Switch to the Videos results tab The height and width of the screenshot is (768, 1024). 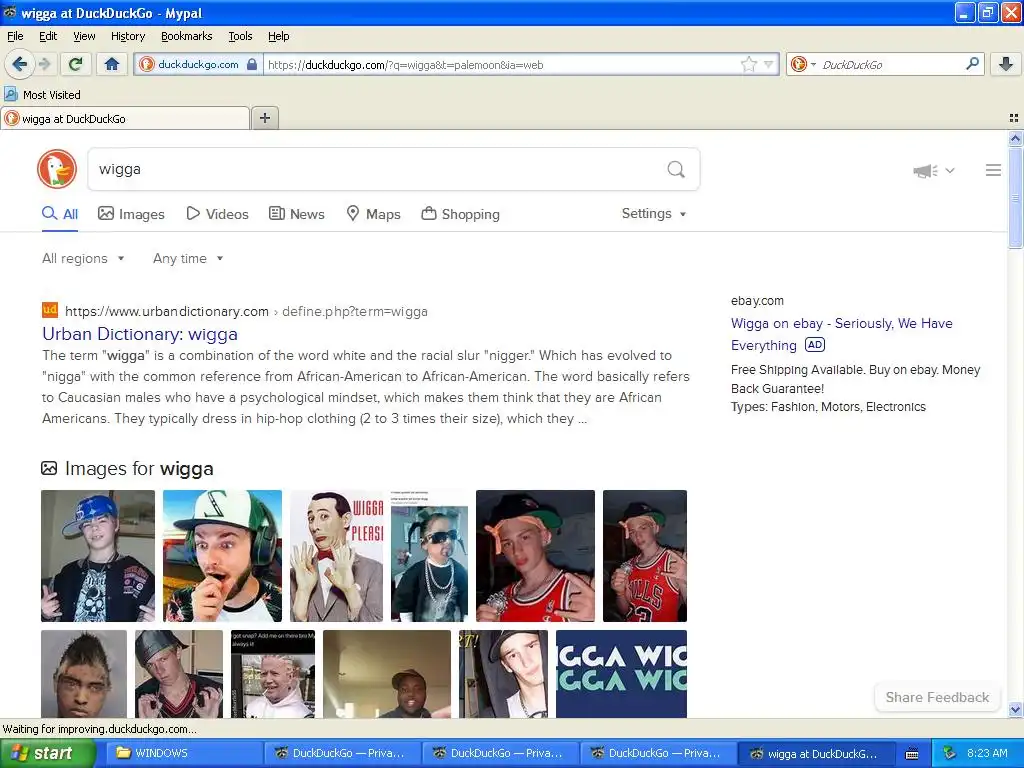pyautogui.click(x=217, y=214)
